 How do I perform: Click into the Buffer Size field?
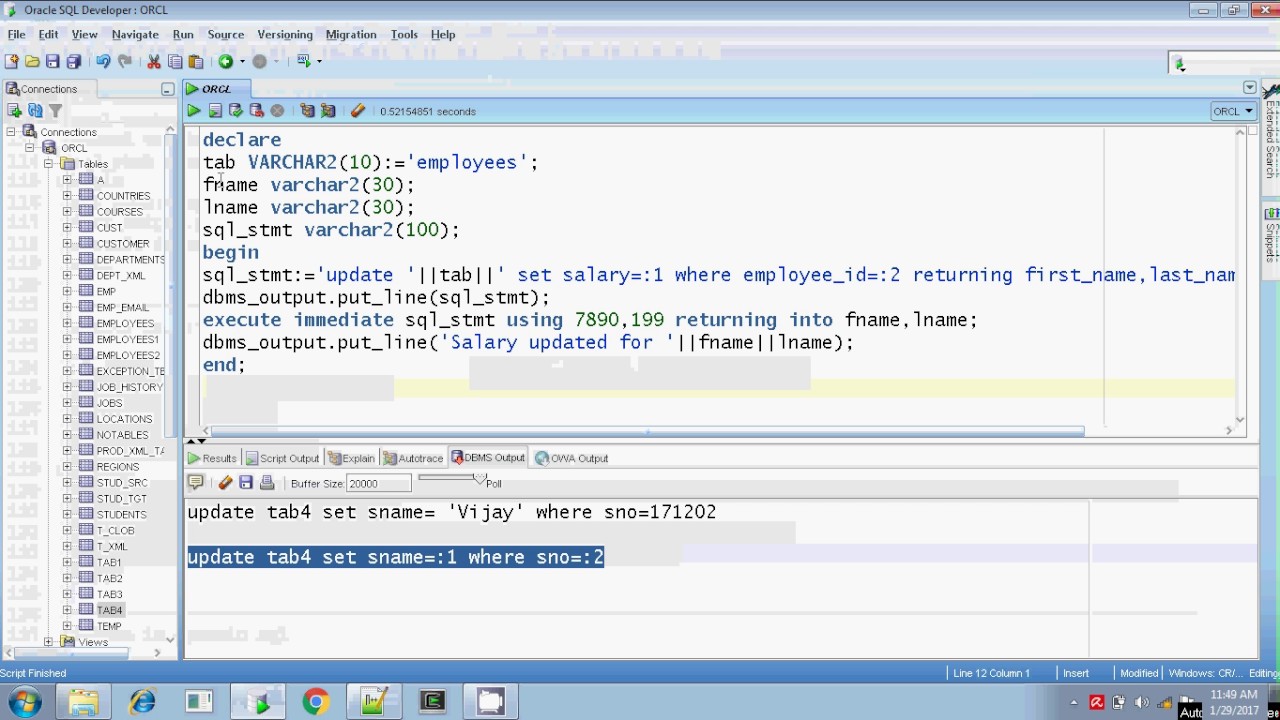pyautogui.click(x=379, y=483)
